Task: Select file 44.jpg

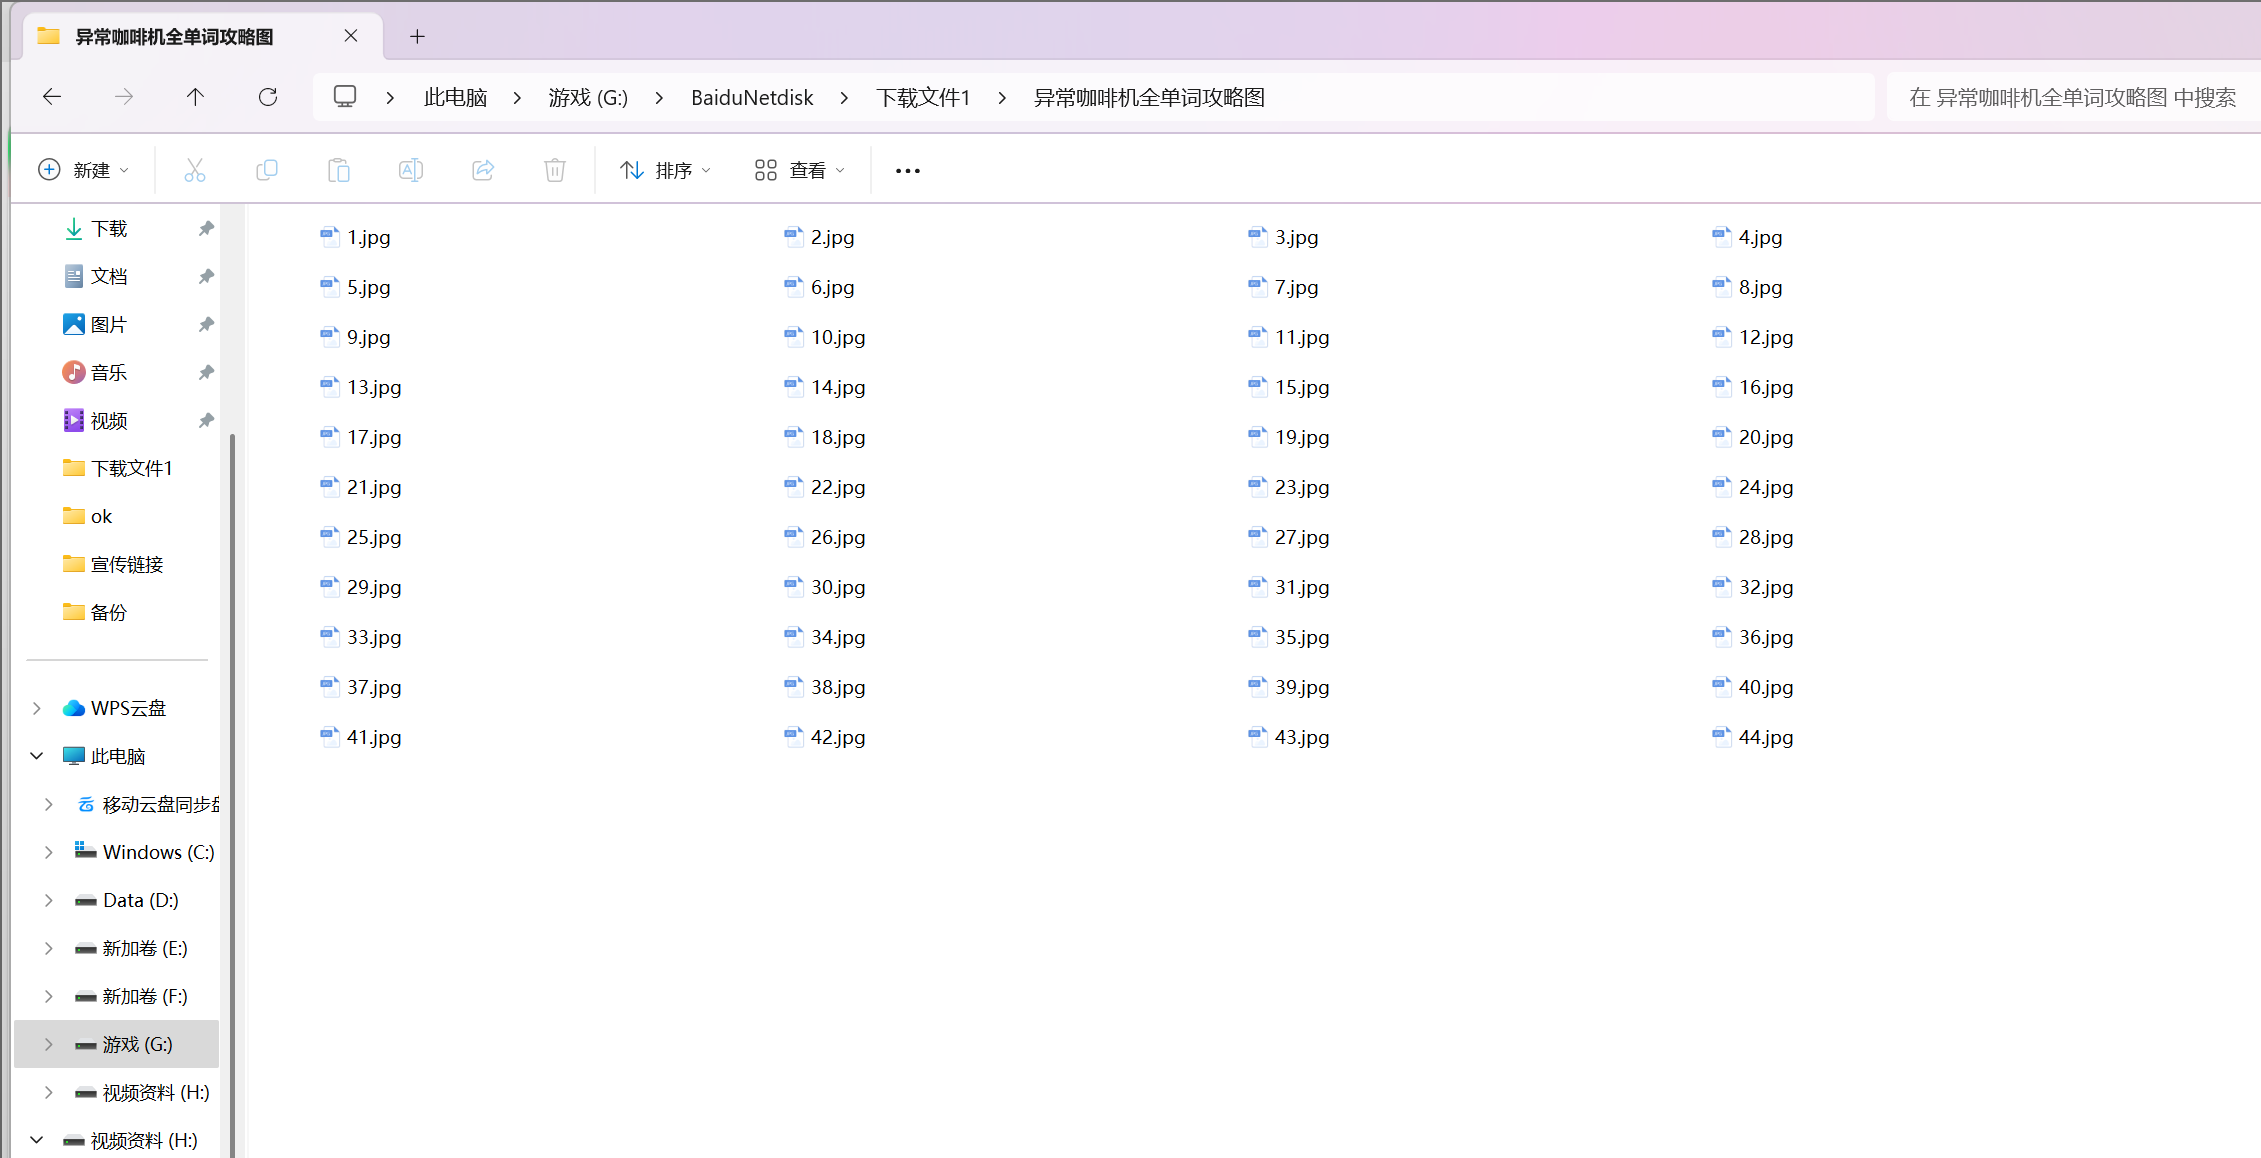Action: click(1753, 738)
